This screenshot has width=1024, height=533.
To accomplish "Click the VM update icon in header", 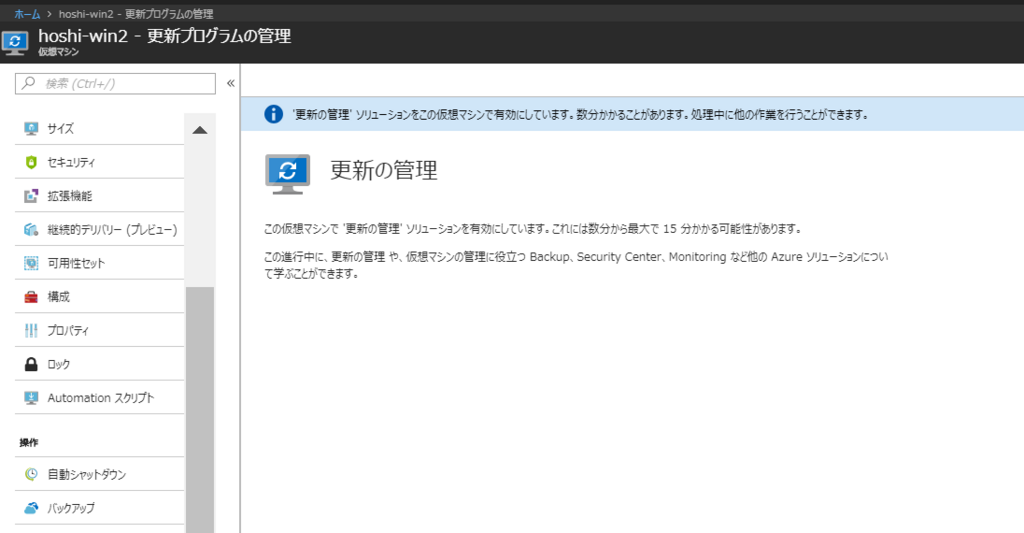I will (x=15, y=42).
